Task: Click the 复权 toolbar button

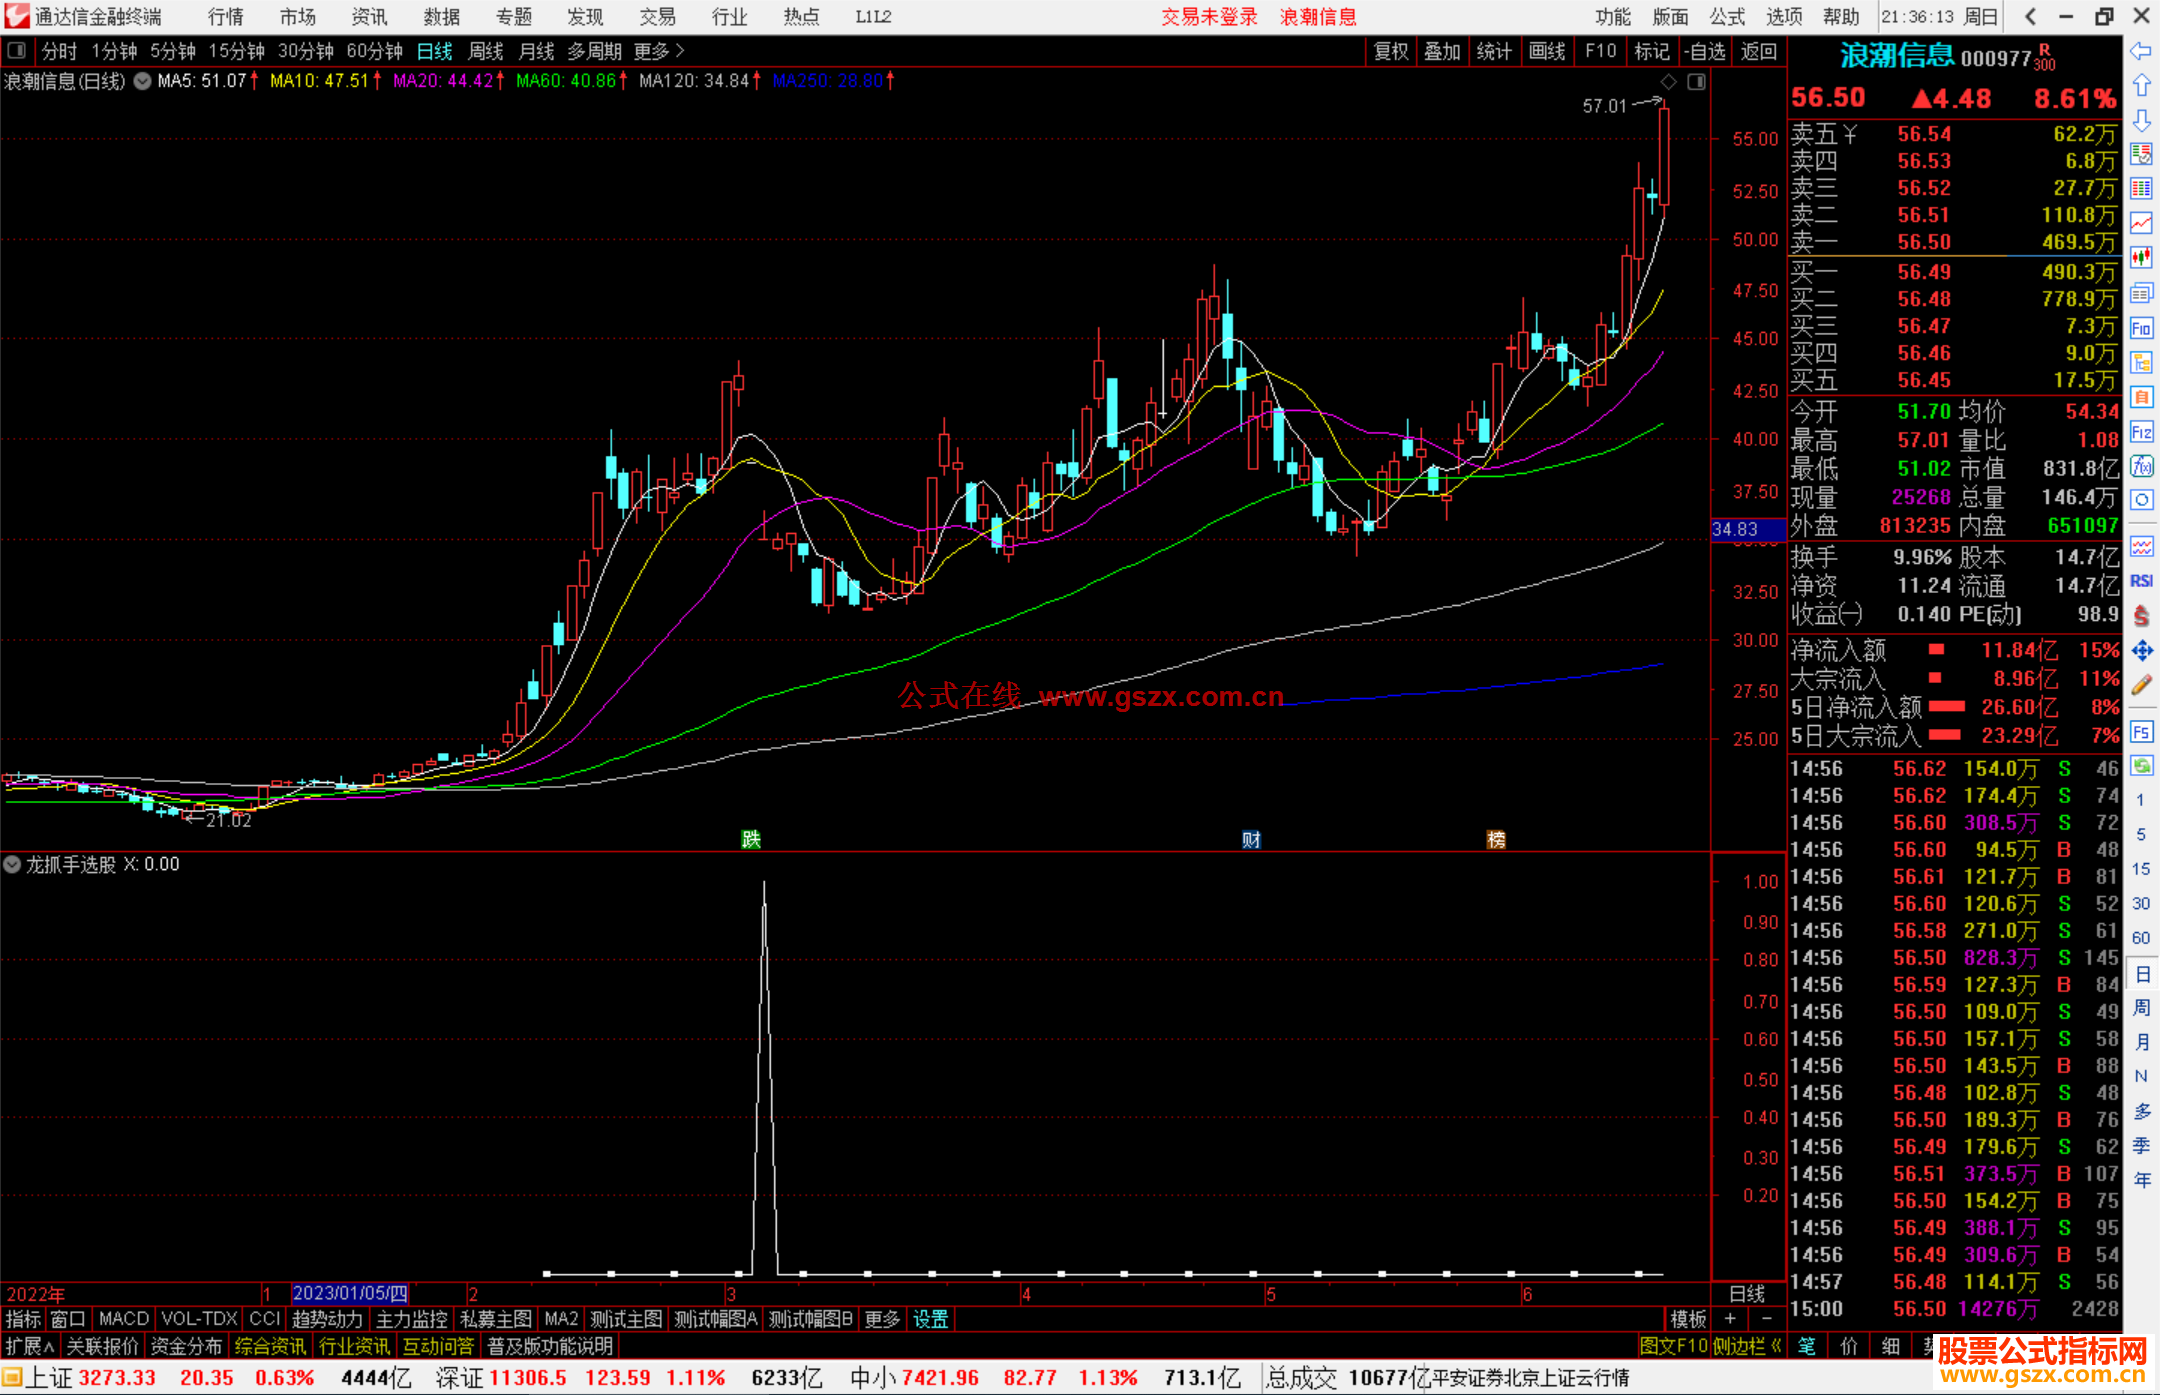Action: click(1391, 51)
